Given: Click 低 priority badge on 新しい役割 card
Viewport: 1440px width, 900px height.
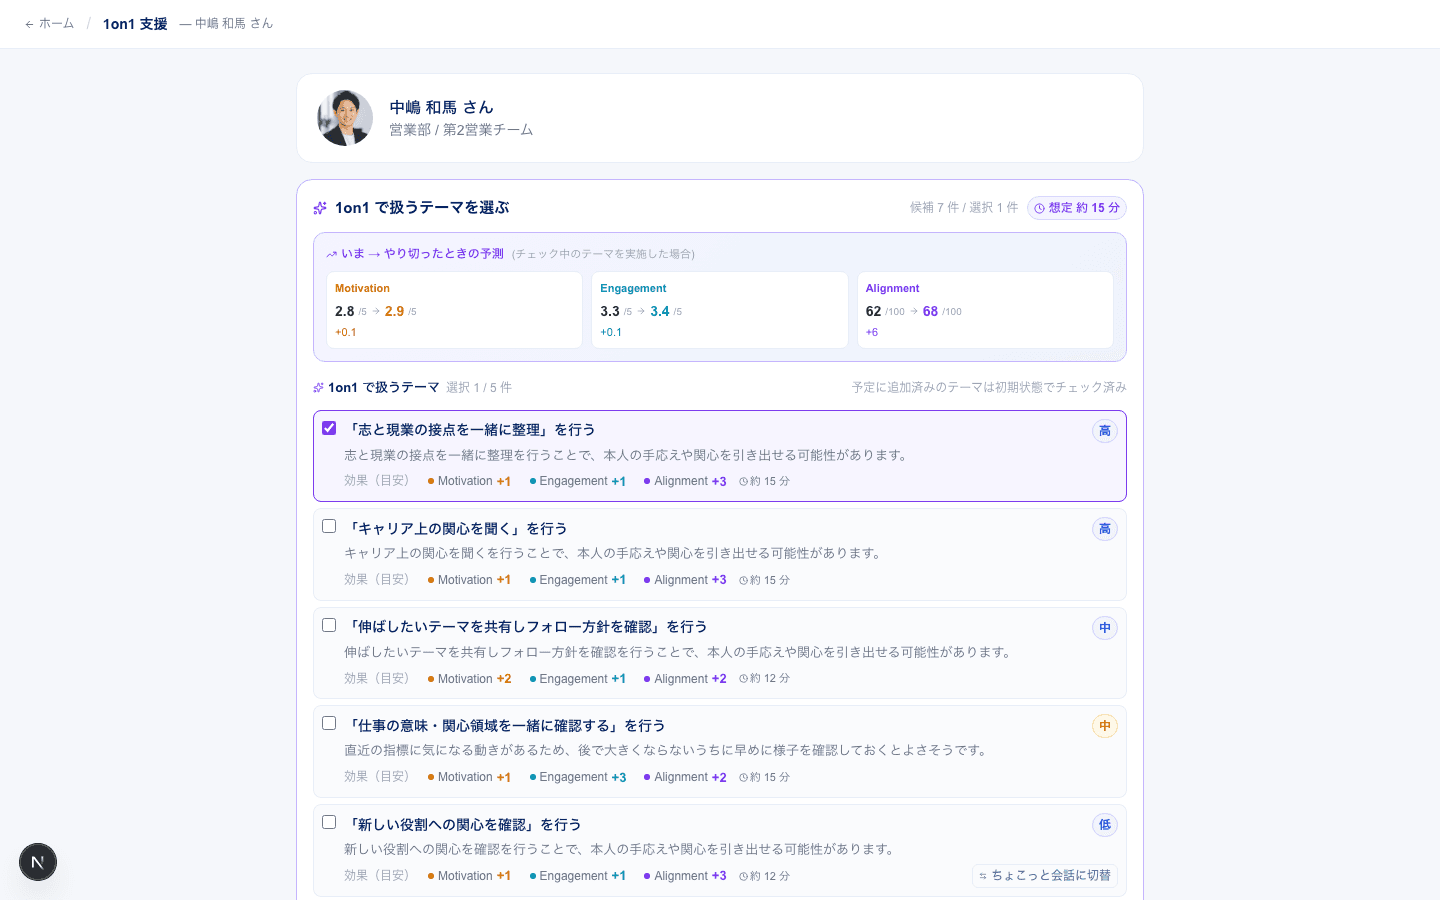Looking at the screenshot, I should [1105, 825].
